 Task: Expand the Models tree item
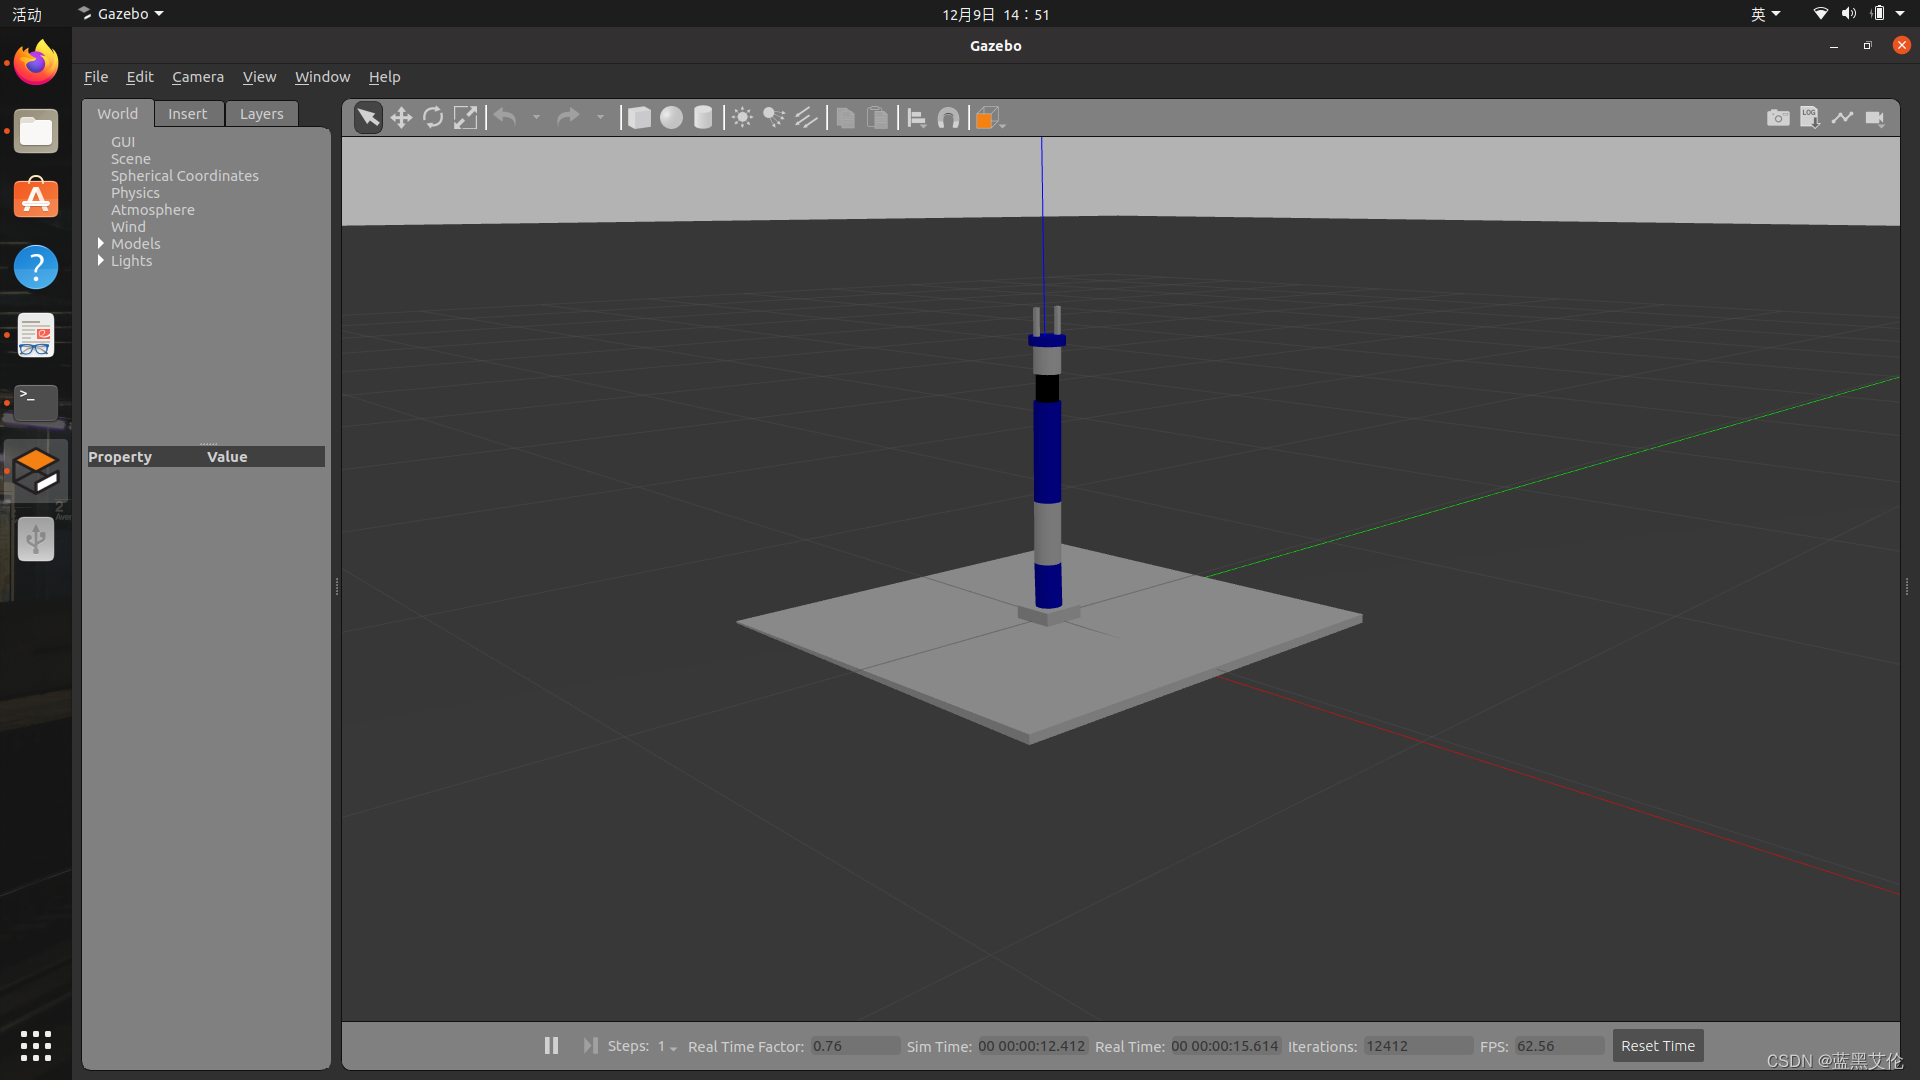[101, 244]
